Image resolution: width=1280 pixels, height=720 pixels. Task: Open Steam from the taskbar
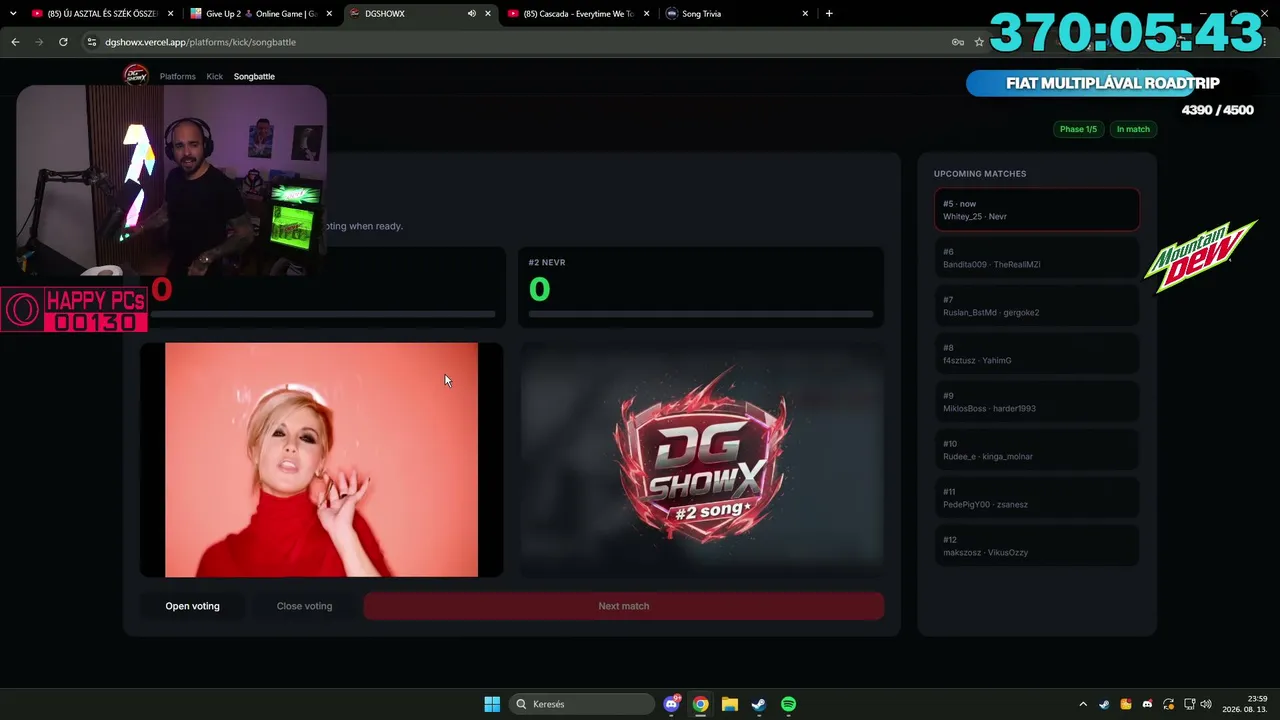(x=759, y=704)
